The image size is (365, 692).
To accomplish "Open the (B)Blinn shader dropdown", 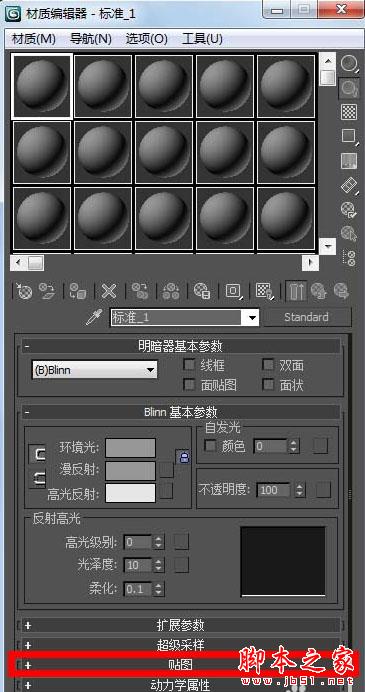I will [x=94, y=370].
